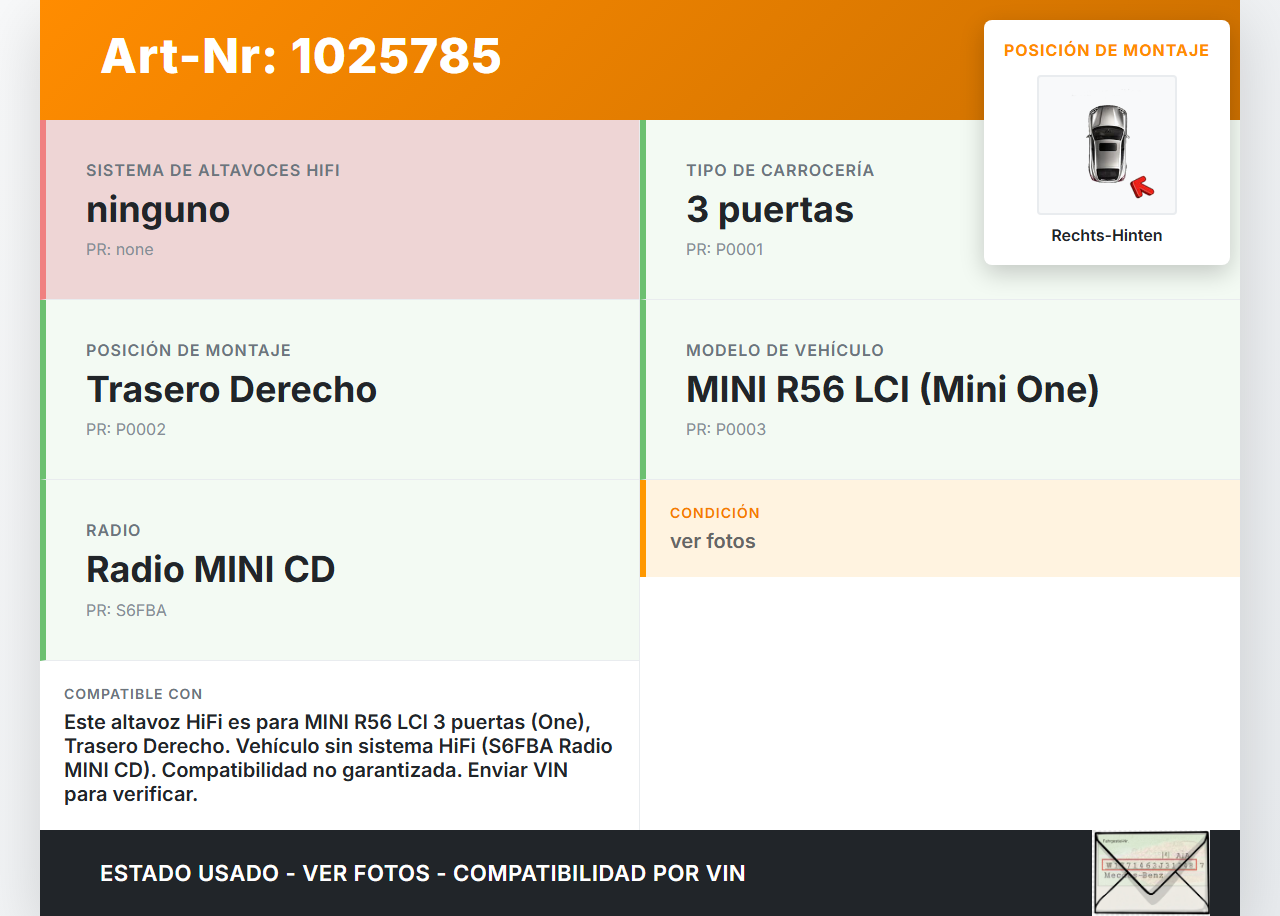Select the code PR: P0003
1280x916 pixels.
click(x=726, y=430)
